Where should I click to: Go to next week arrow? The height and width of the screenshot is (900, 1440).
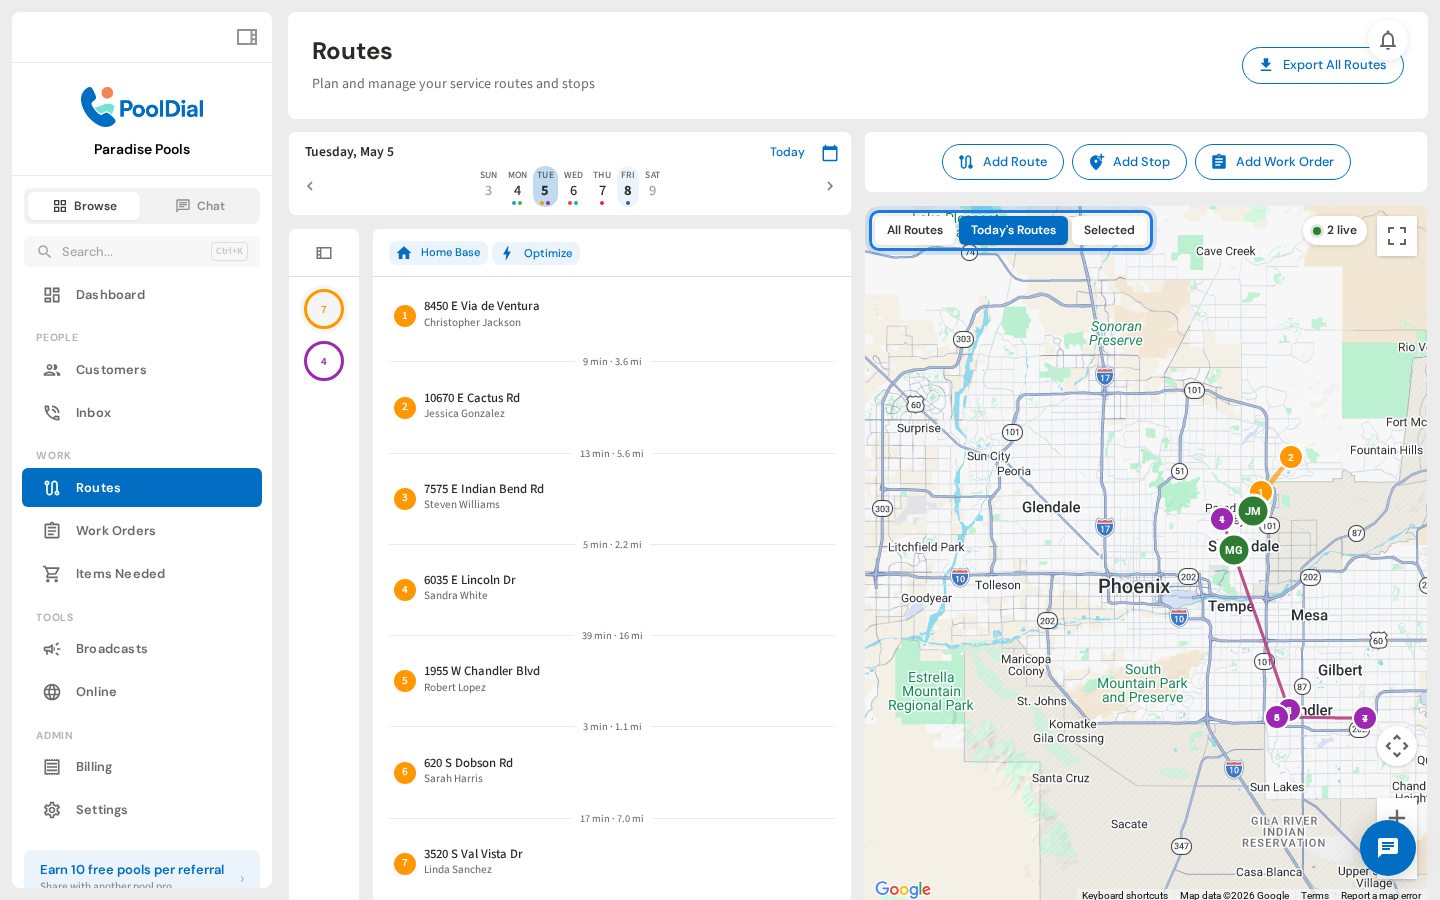(x=829, y=186)
